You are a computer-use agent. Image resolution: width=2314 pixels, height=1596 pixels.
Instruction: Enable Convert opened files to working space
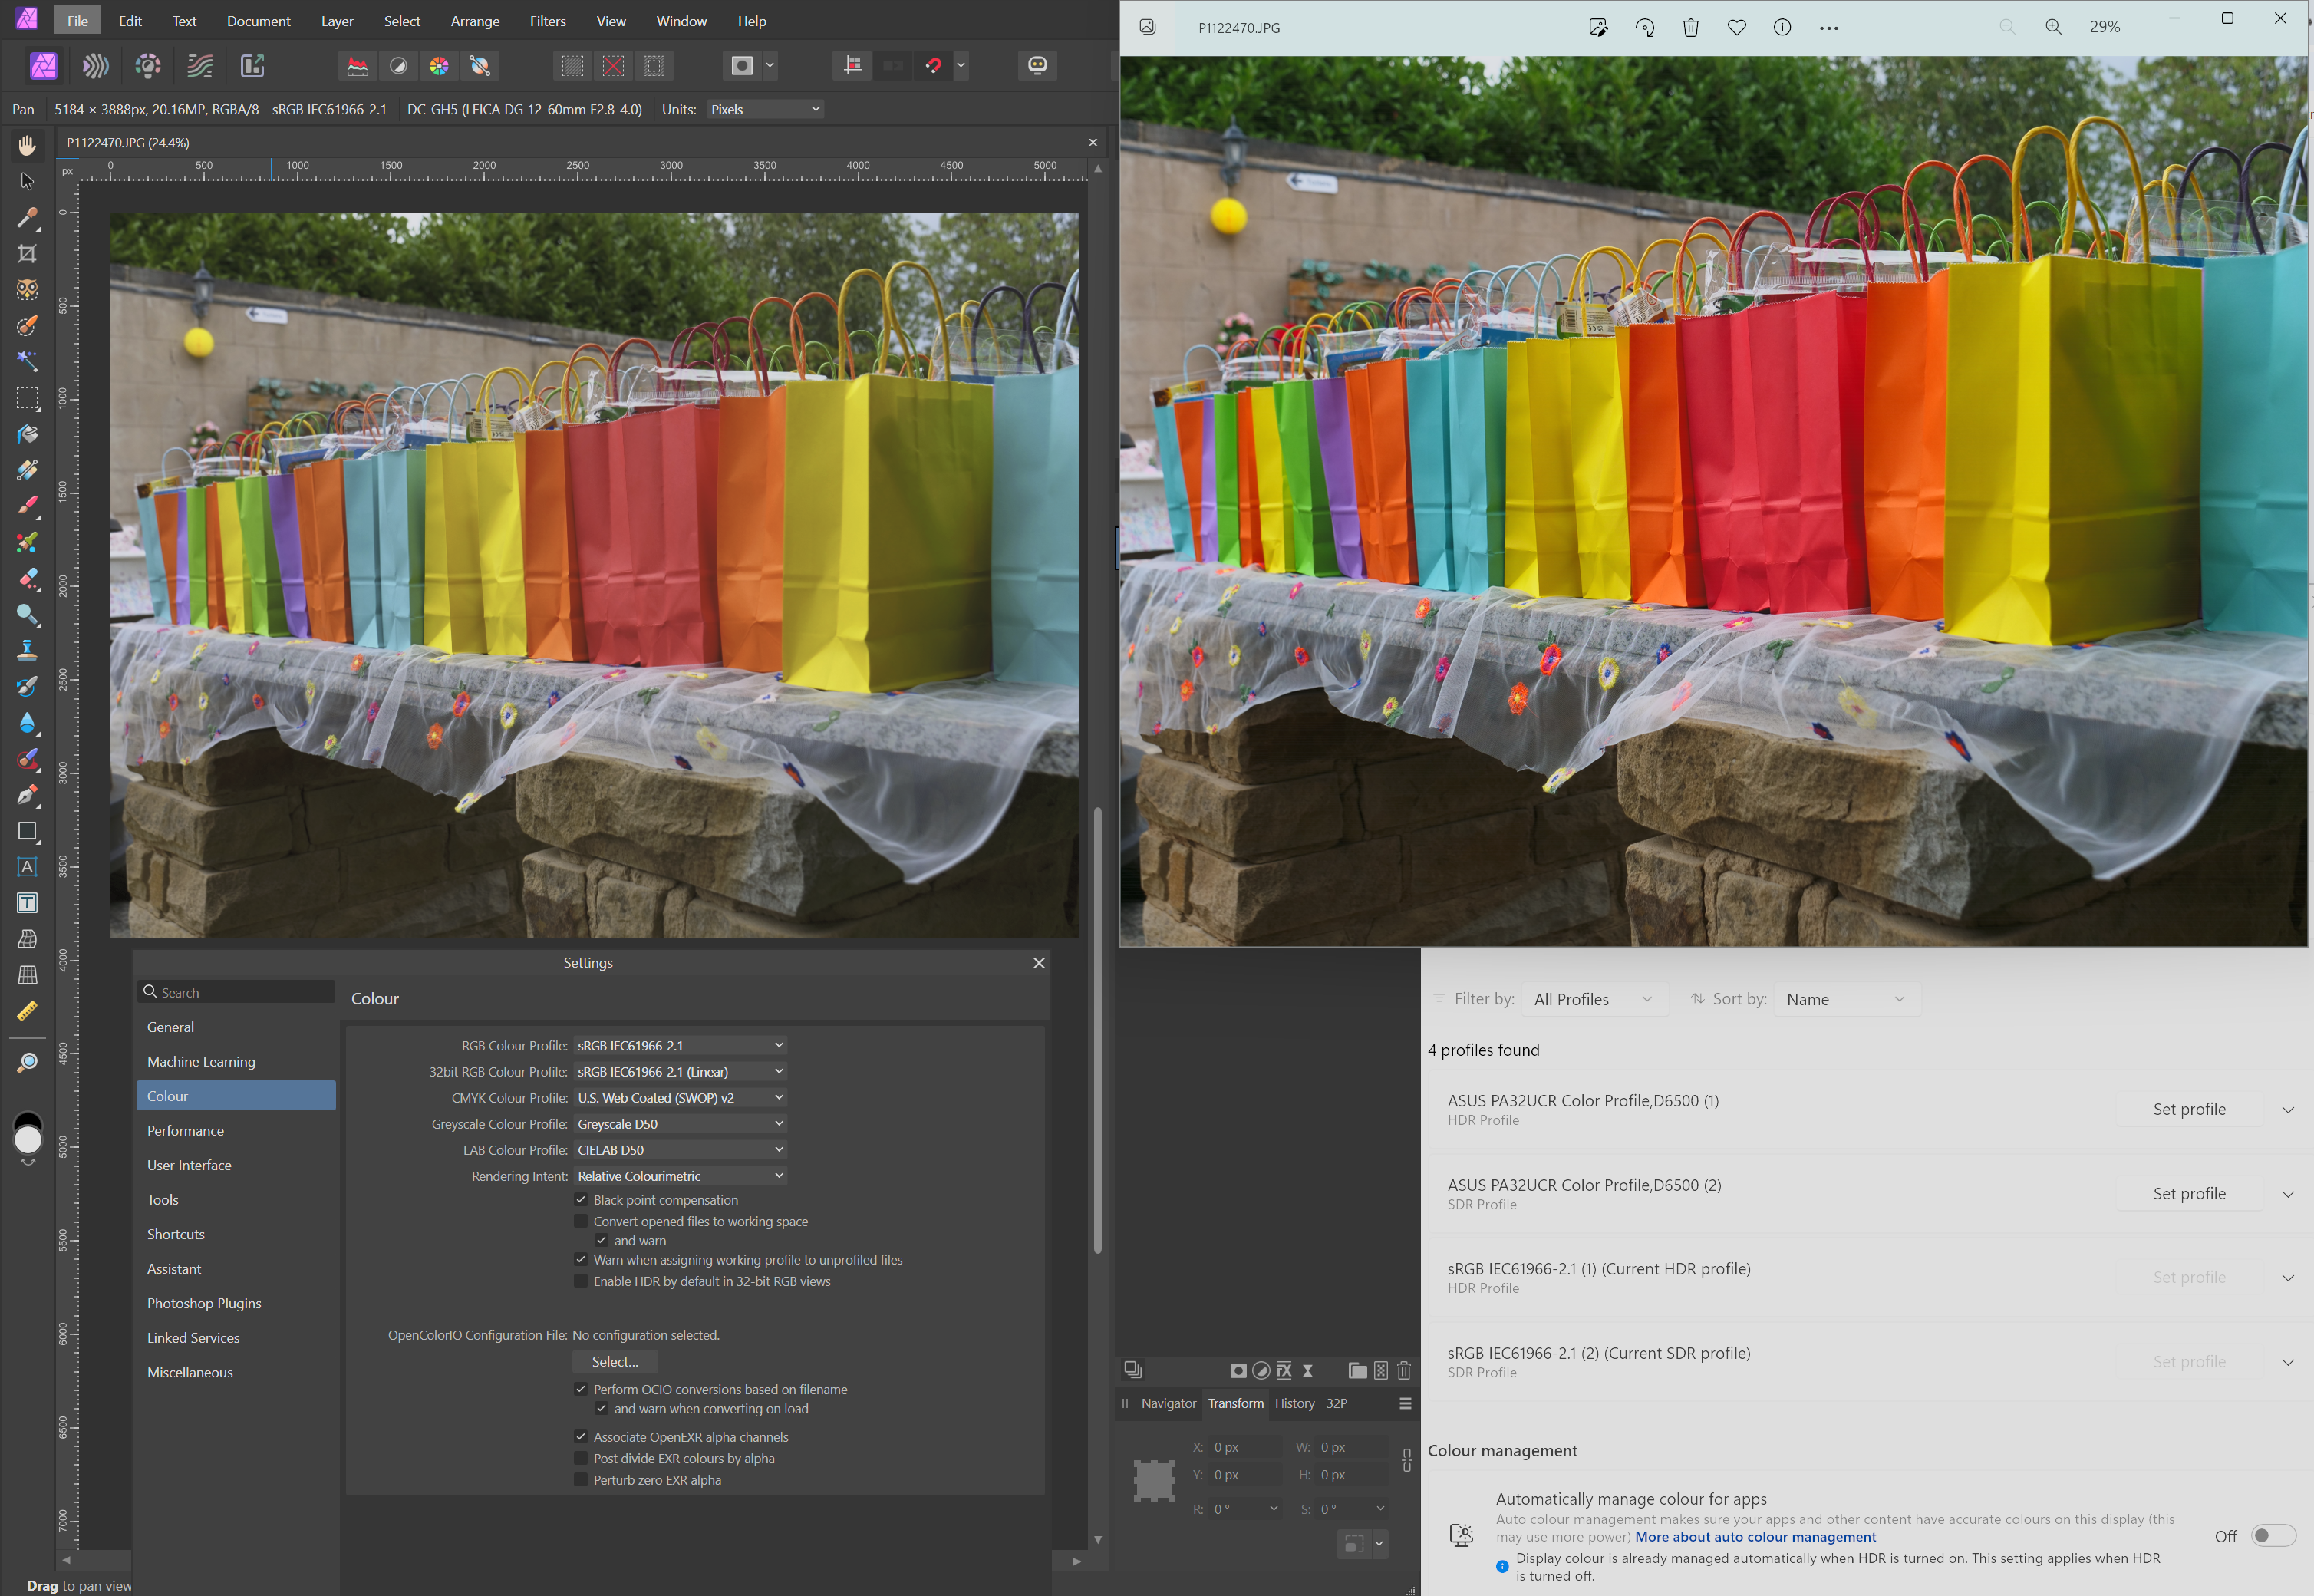click(581, 1221)
